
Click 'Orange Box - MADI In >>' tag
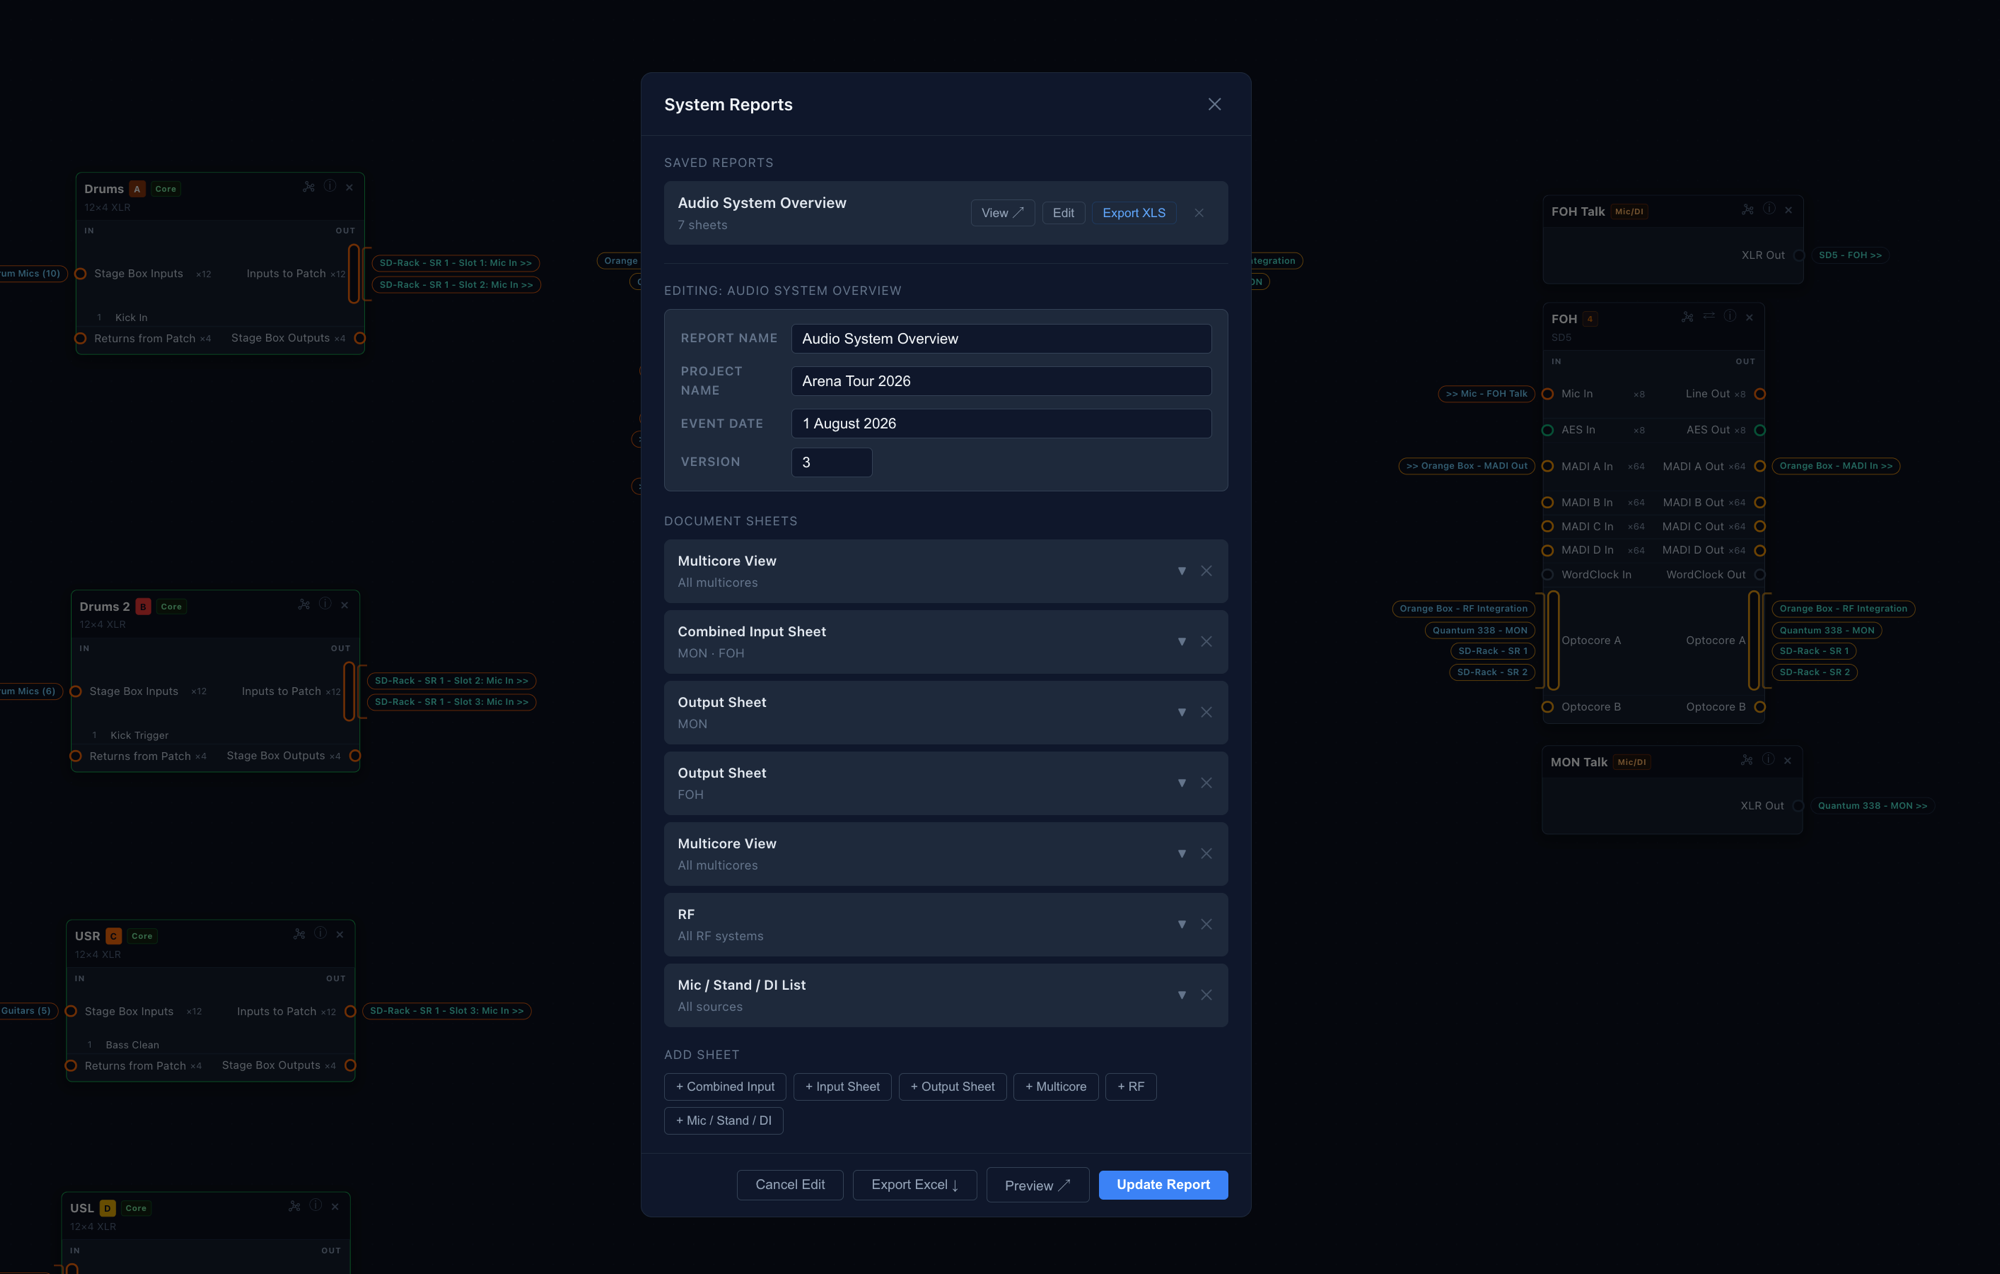(1836, 466)
